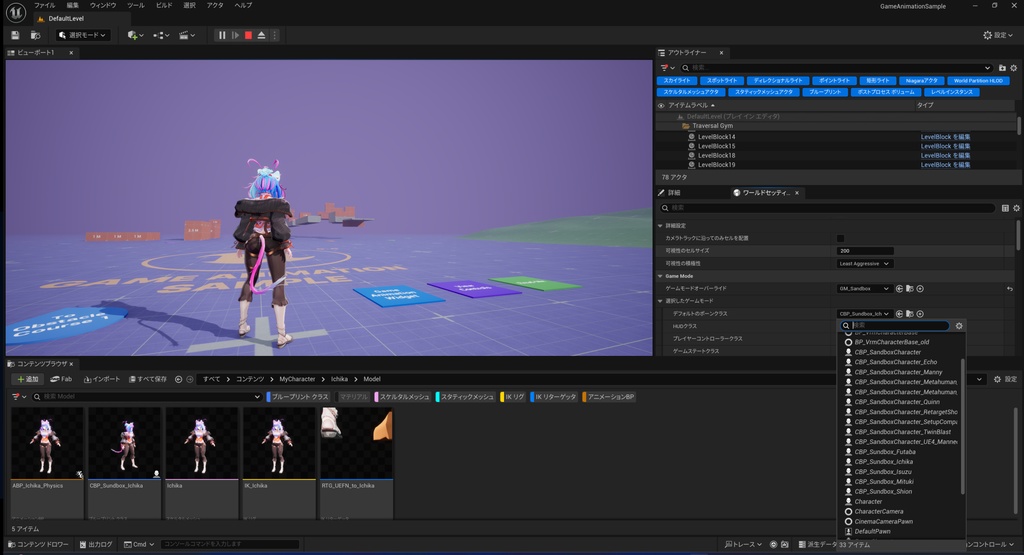Screen dimensions: 1024x555
Task: Select the ビューポート1 tab
Action: [x=36, y=53]
